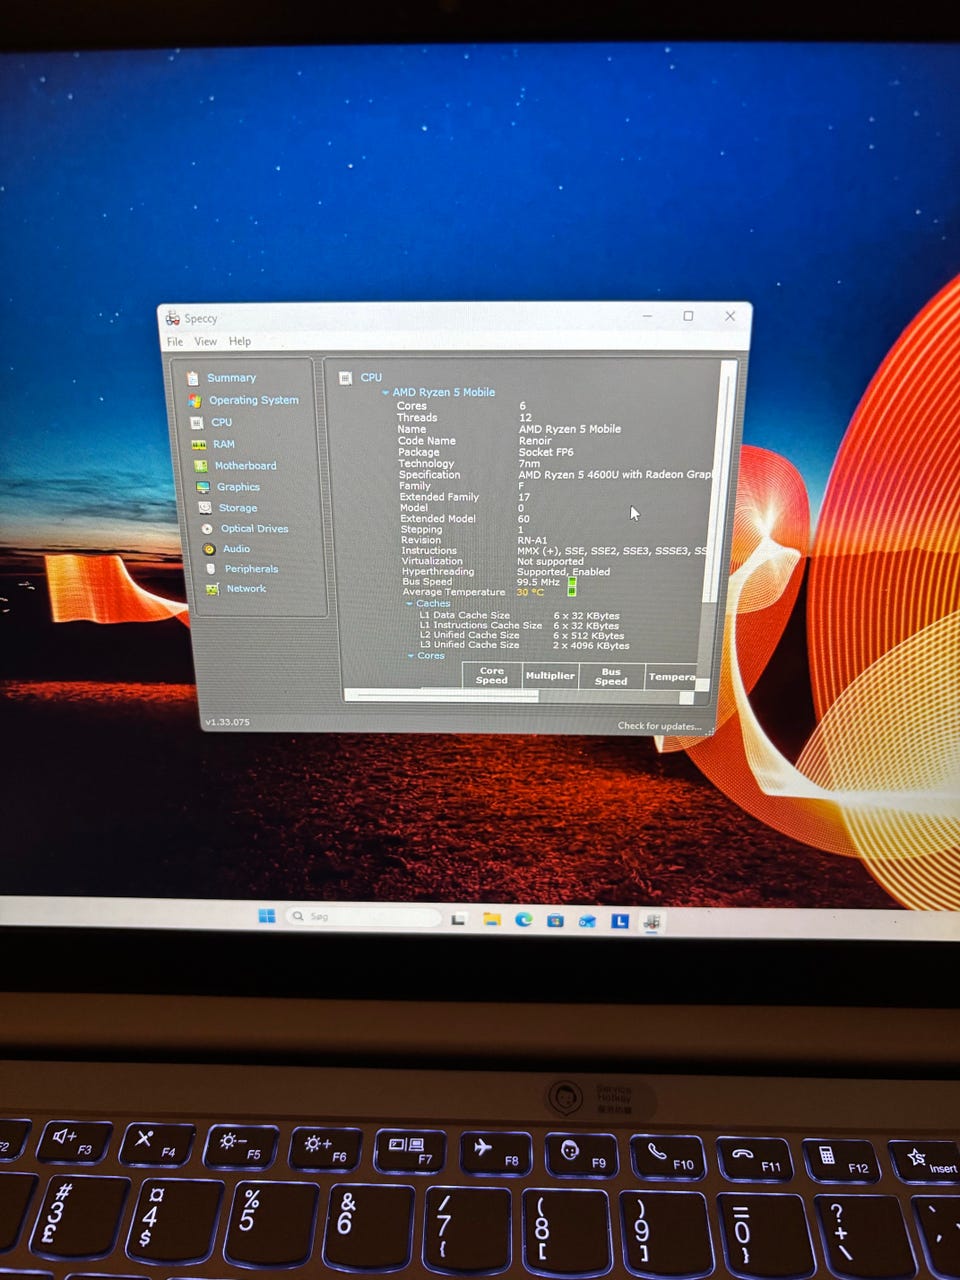Open the File menu
Image resolution: width=960 pixels, height=1280 pixels.
point(175,342)
